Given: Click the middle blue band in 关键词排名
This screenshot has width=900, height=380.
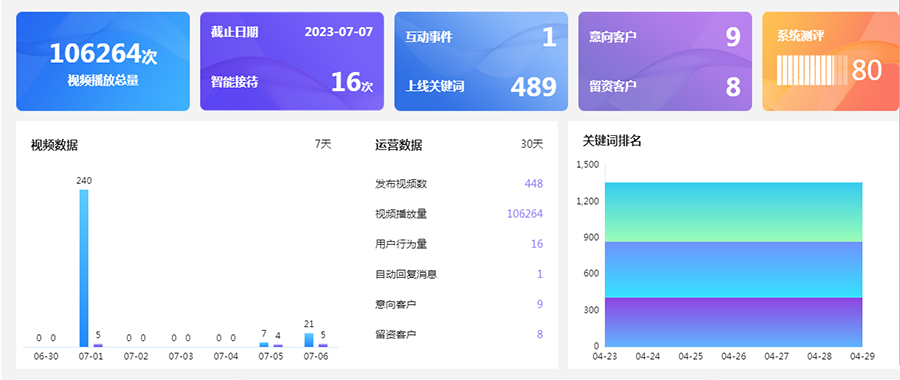Looking at the screenshot, I should 734,269.
